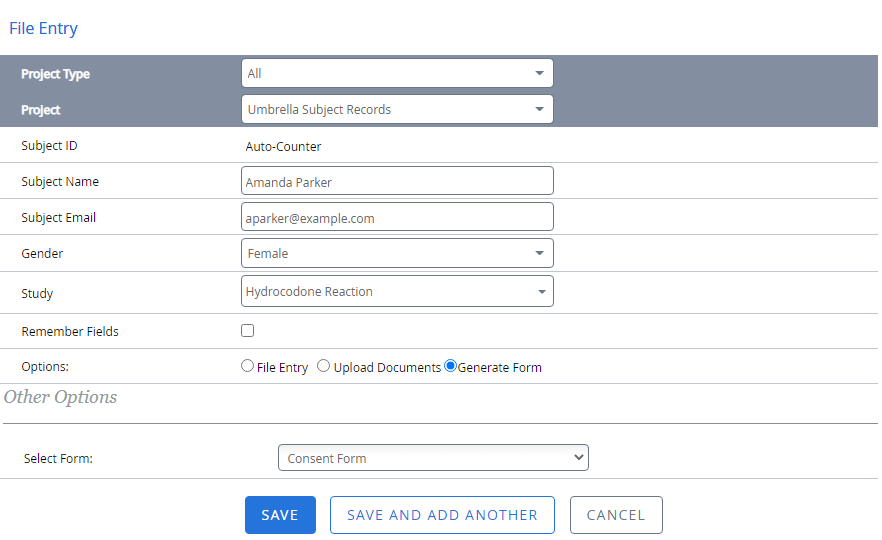Image resolution: width=882 pixels, height=540 pixels.
Task: Click the Subject Name input field
Action: click(396, 181)
